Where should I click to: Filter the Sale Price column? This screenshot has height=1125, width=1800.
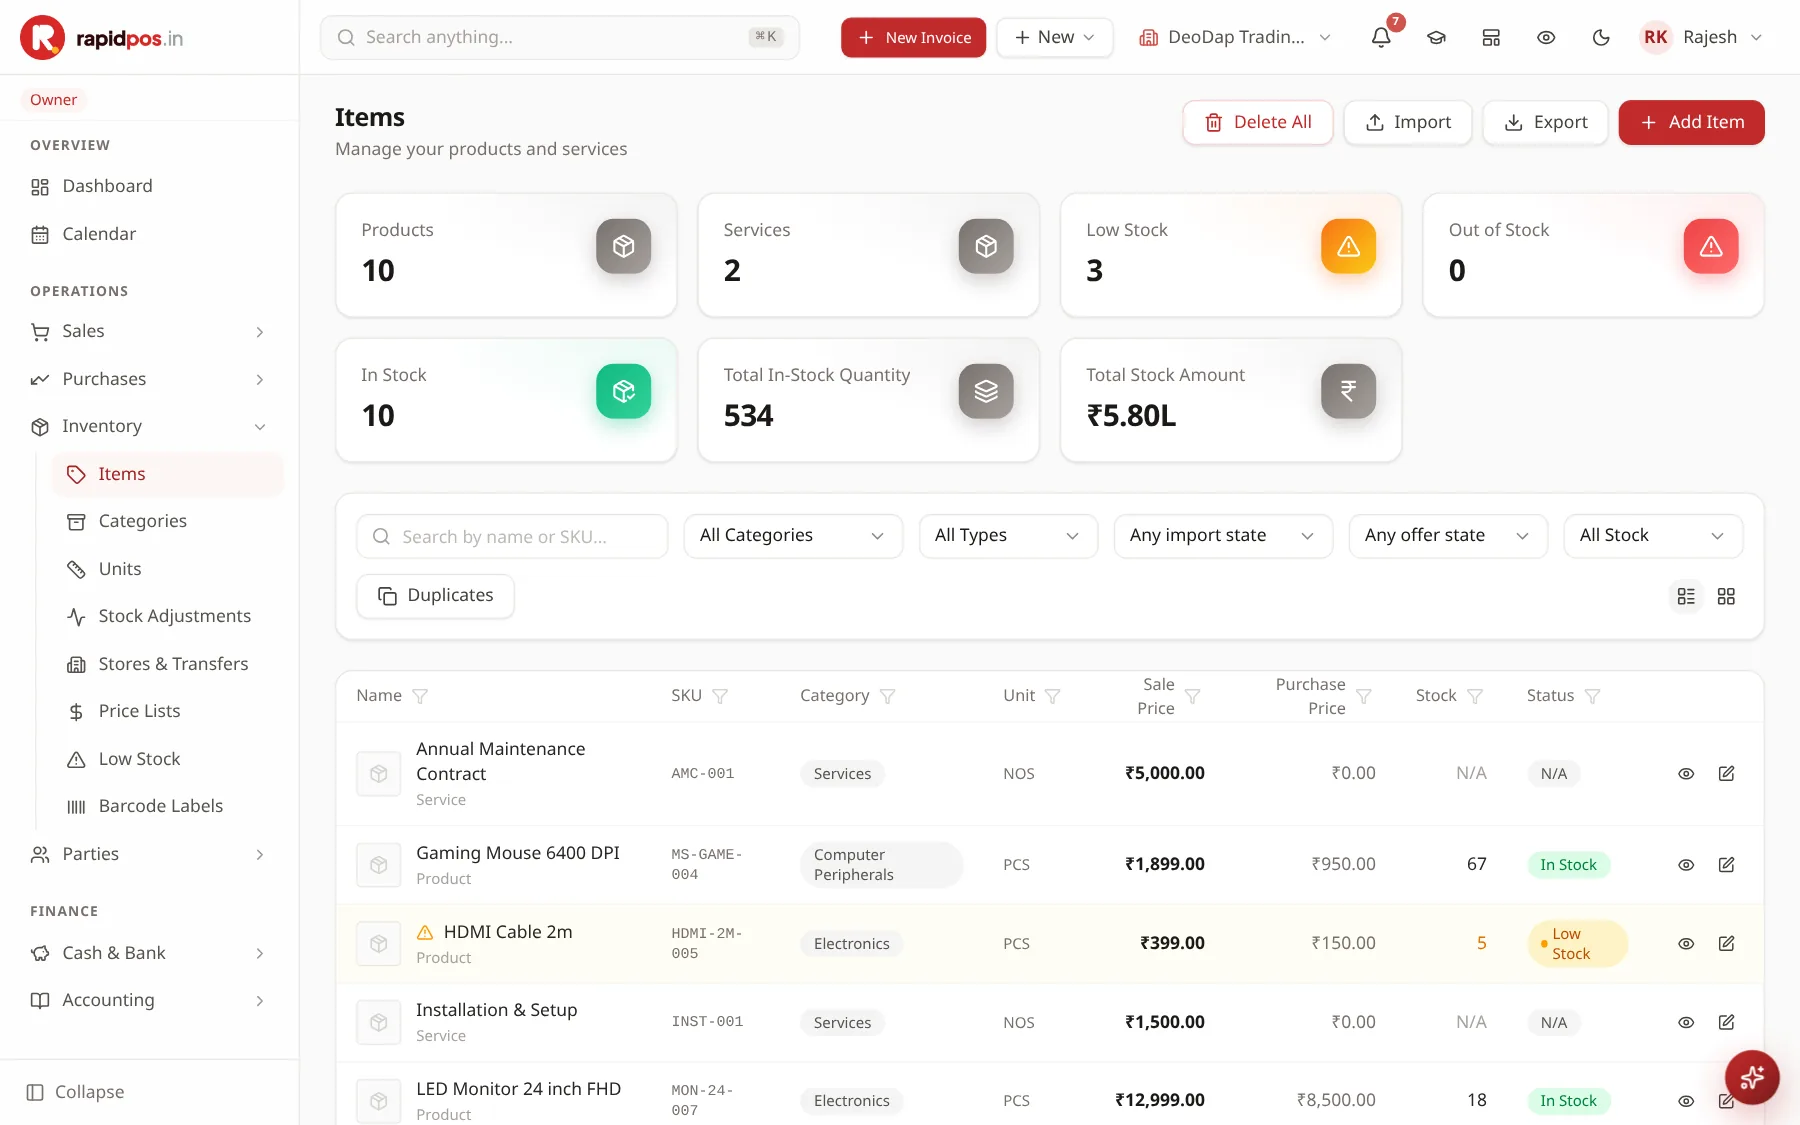(x=1192, y=696)
